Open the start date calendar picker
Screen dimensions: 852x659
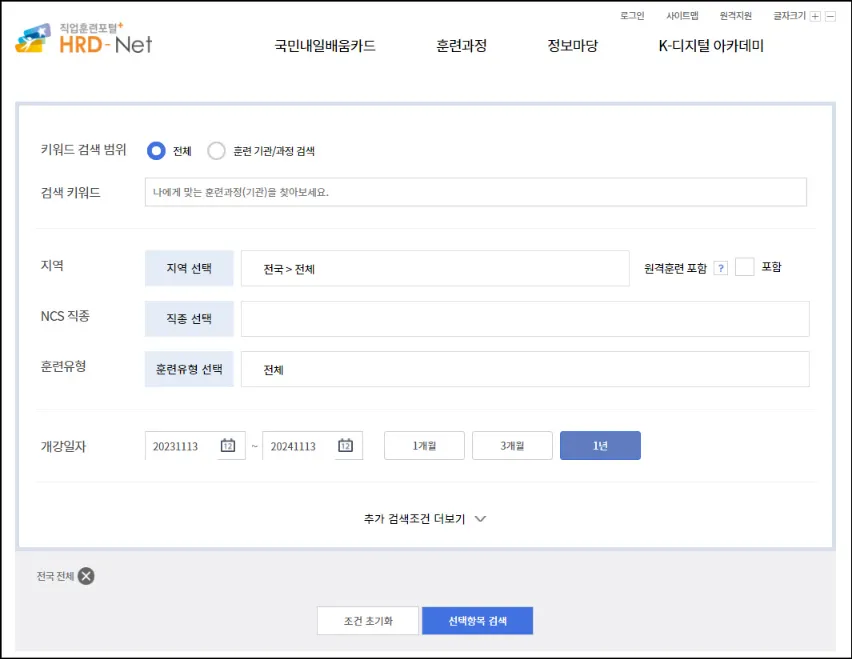tap(228, 445)
